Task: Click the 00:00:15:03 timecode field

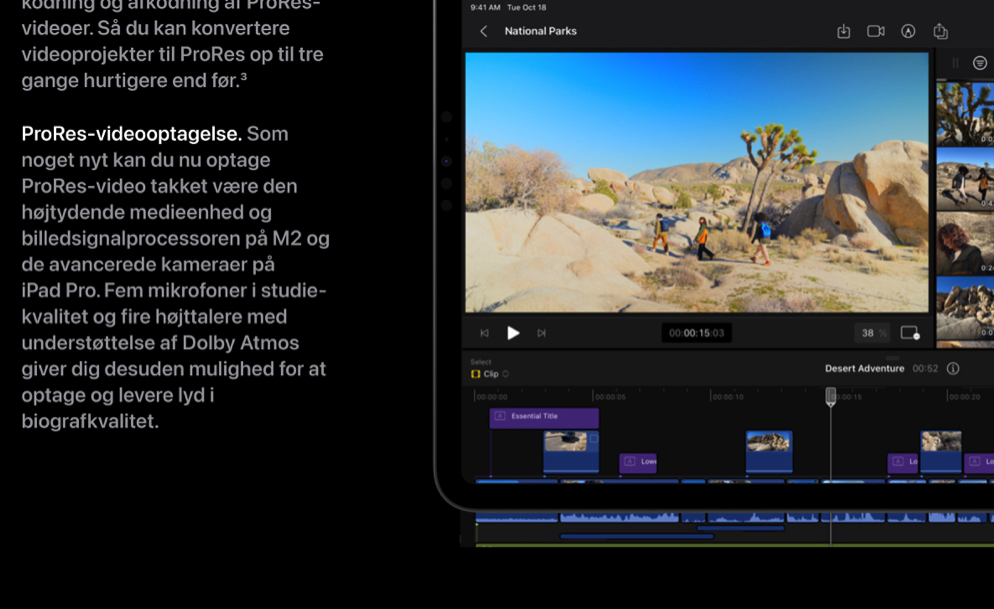Action: [696, 333]
